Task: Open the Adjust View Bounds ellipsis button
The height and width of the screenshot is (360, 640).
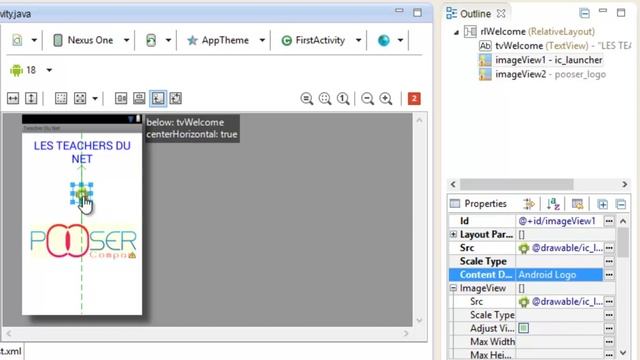Action: pyautogui.click(x=609, y=328)
